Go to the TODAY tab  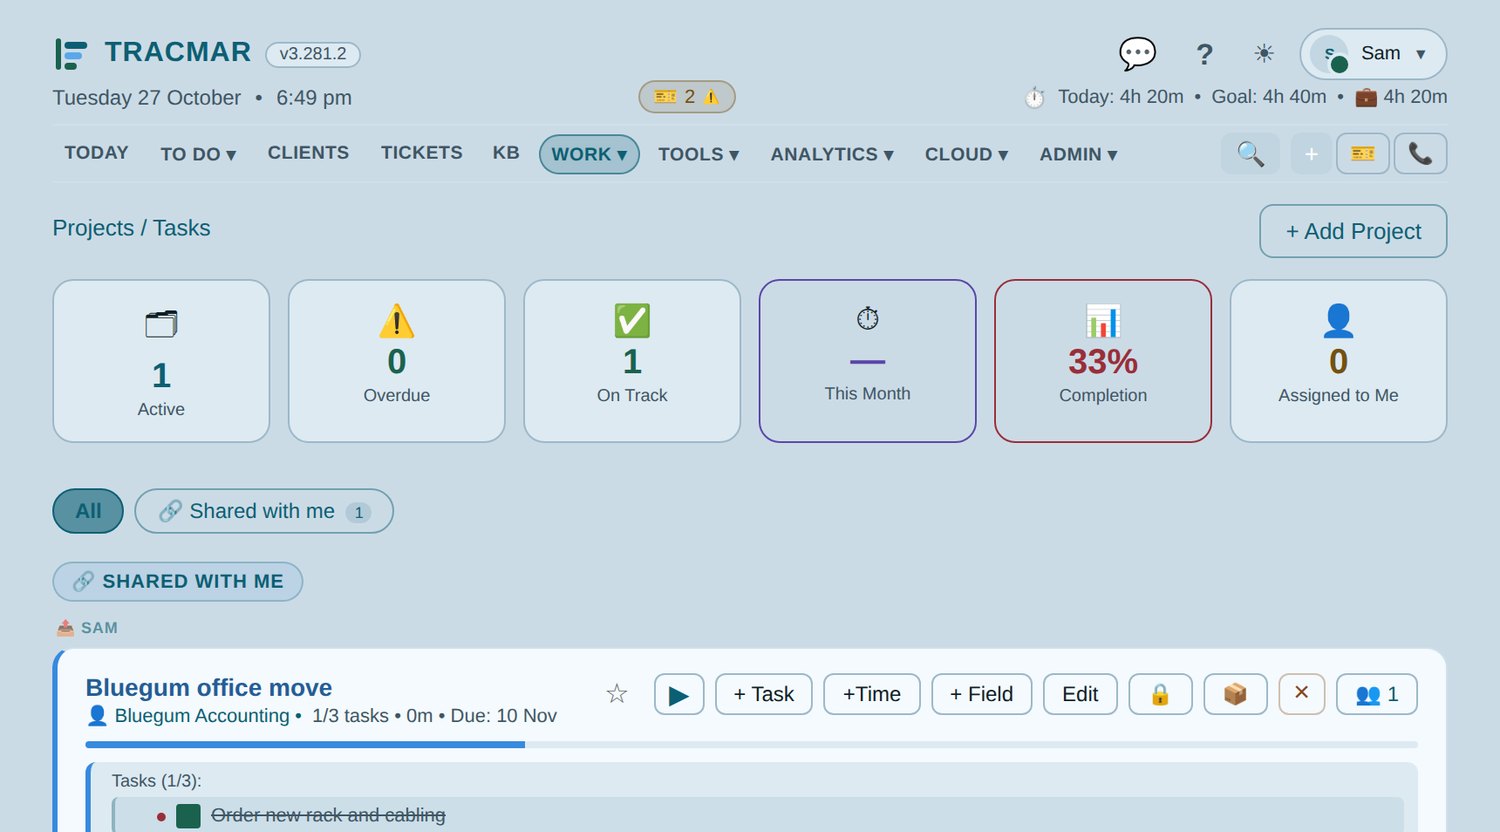coord(97,153)
